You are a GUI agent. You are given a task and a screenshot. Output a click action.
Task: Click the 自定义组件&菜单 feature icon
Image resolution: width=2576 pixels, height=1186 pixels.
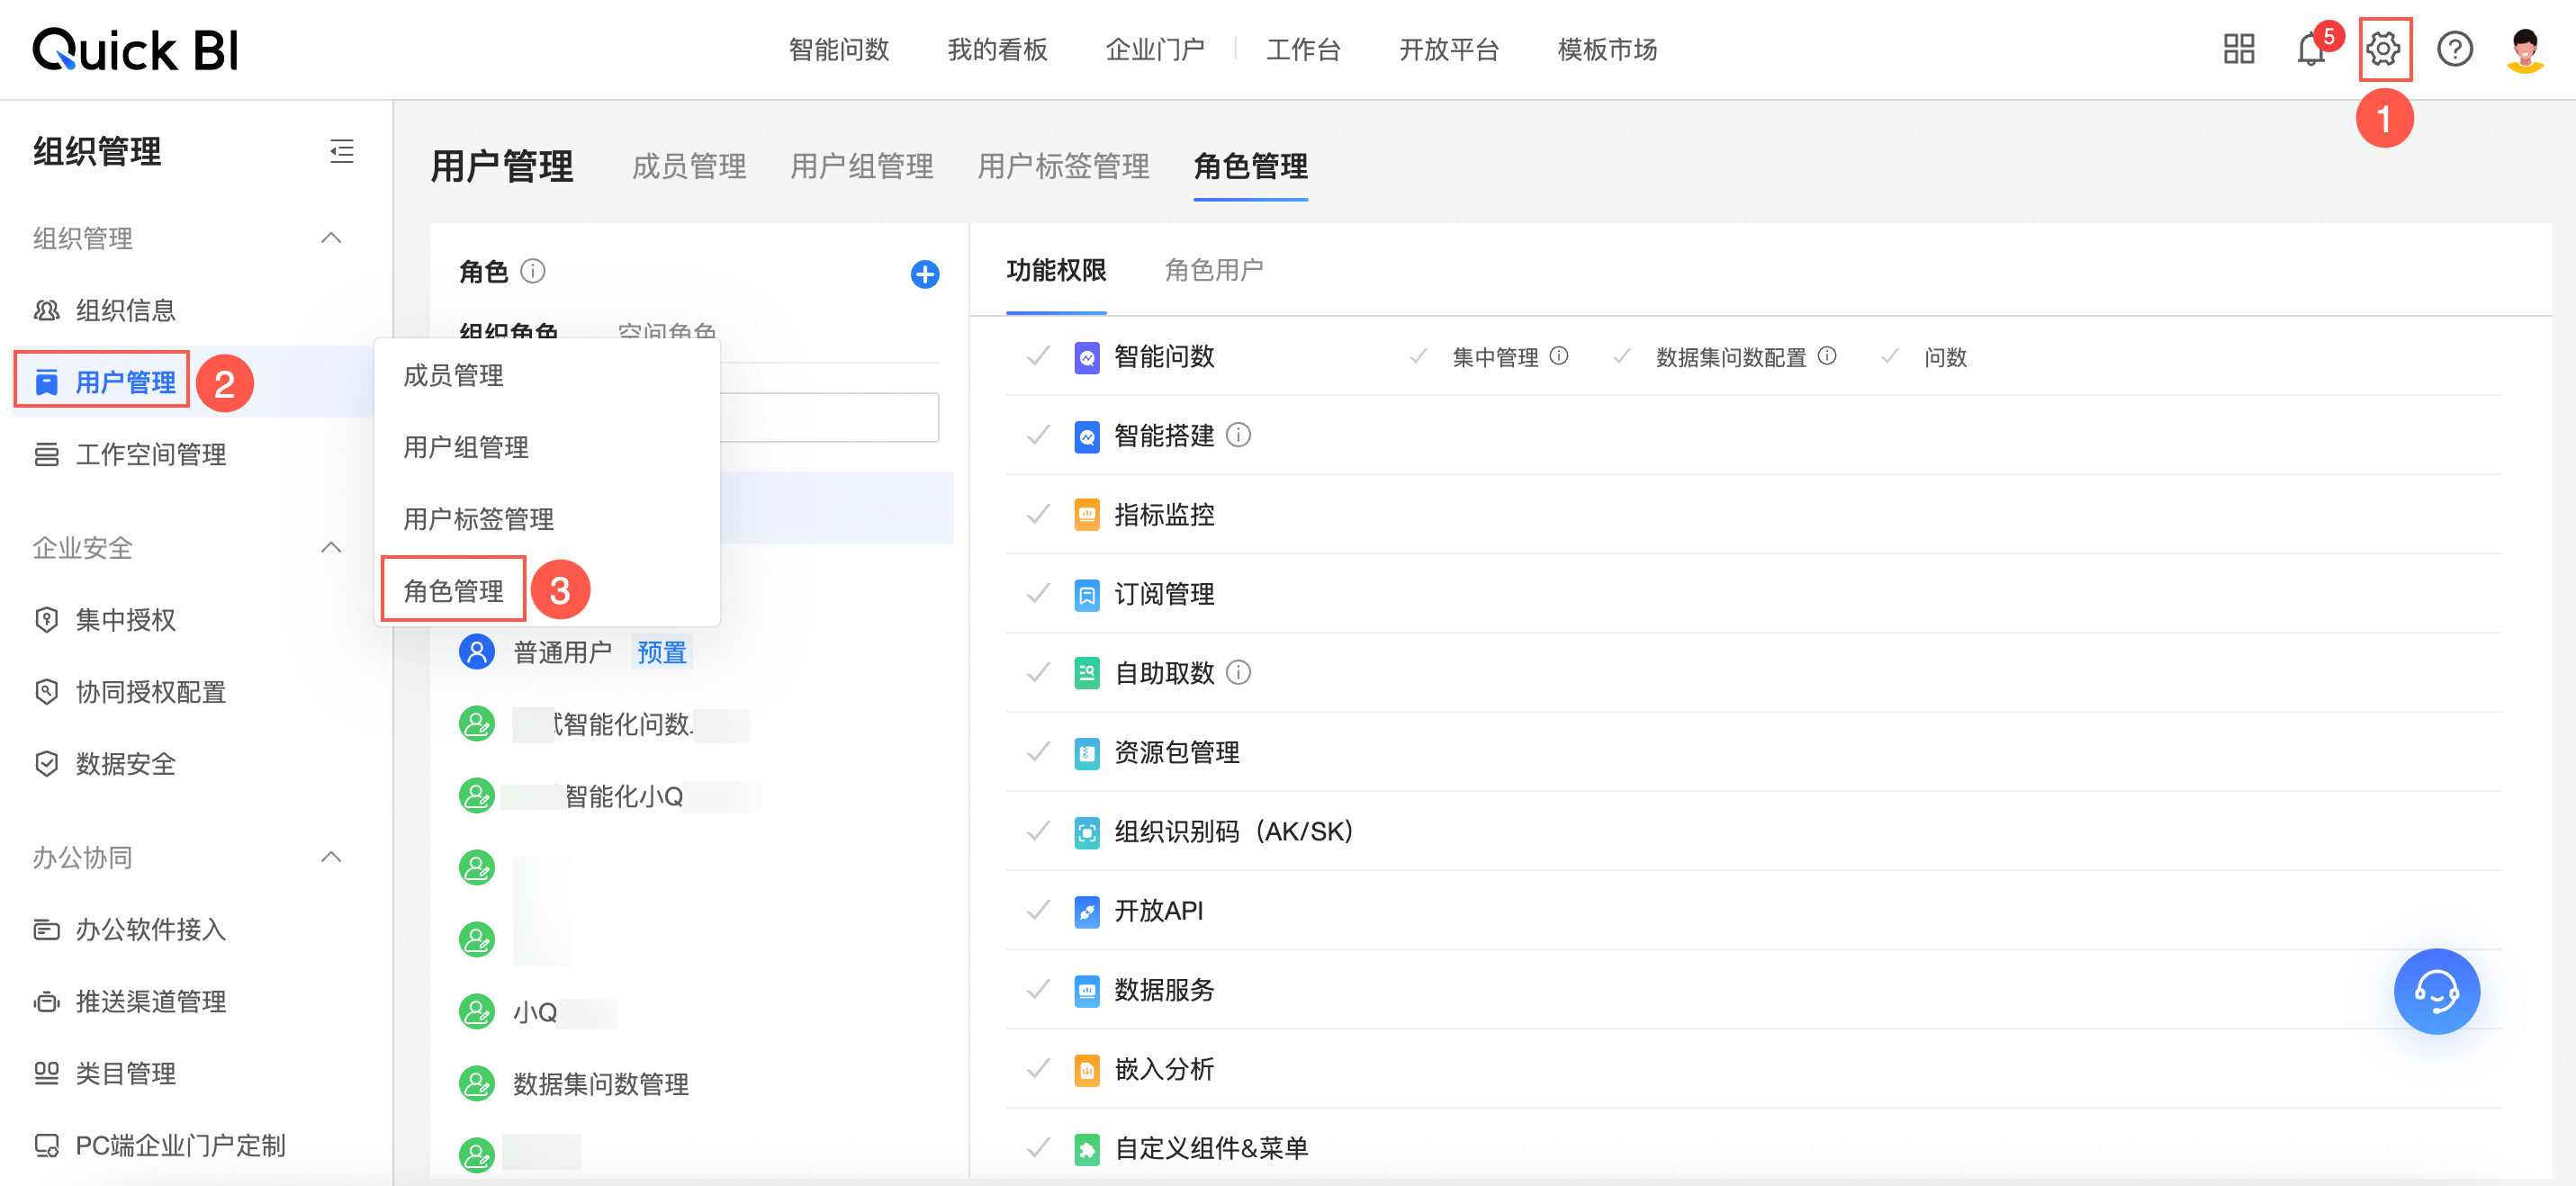coord(1087,1148)
